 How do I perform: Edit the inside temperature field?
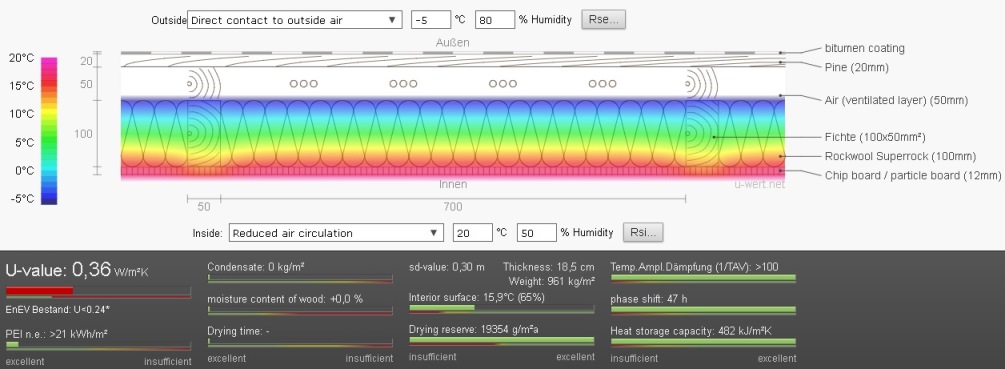[472, 233]
